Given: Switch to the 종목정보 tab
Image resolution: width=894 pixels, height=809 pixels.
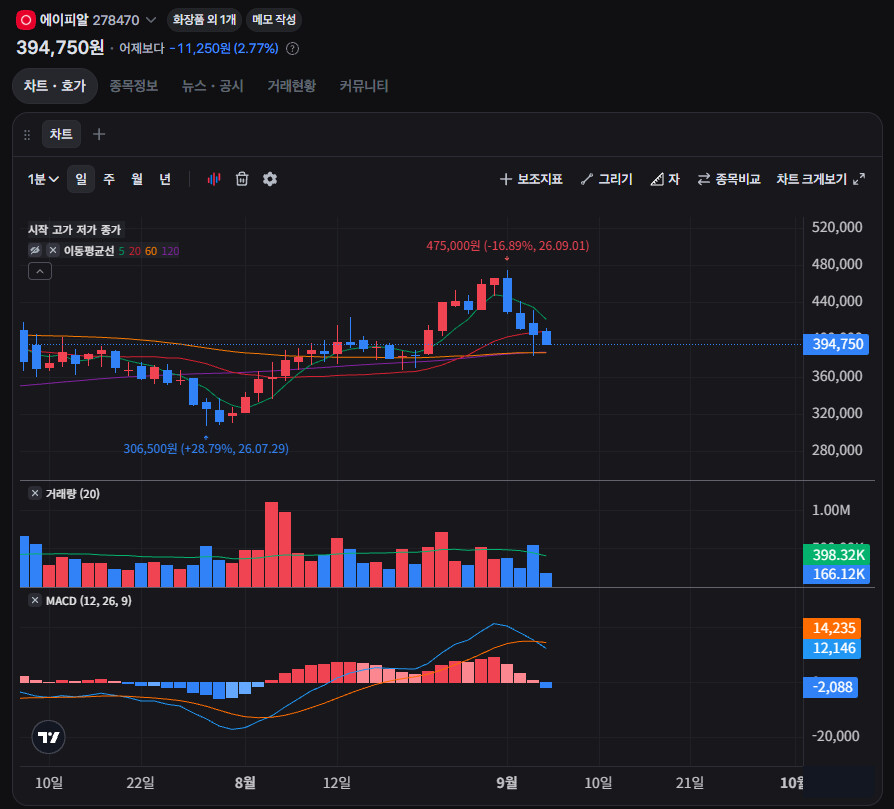Looking at the screenshot, I should coord(133,86).
